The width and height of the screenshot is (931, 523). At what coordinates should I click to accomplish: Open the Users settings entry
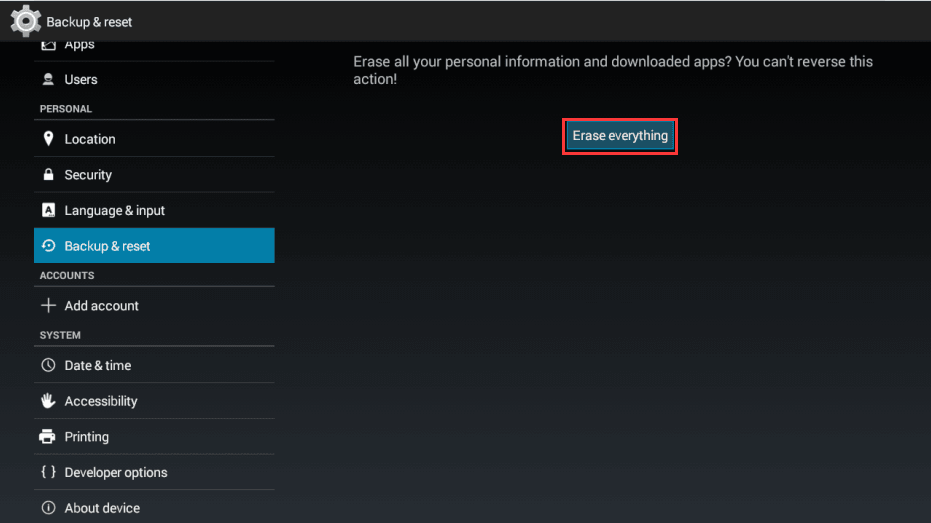(154, 80)
